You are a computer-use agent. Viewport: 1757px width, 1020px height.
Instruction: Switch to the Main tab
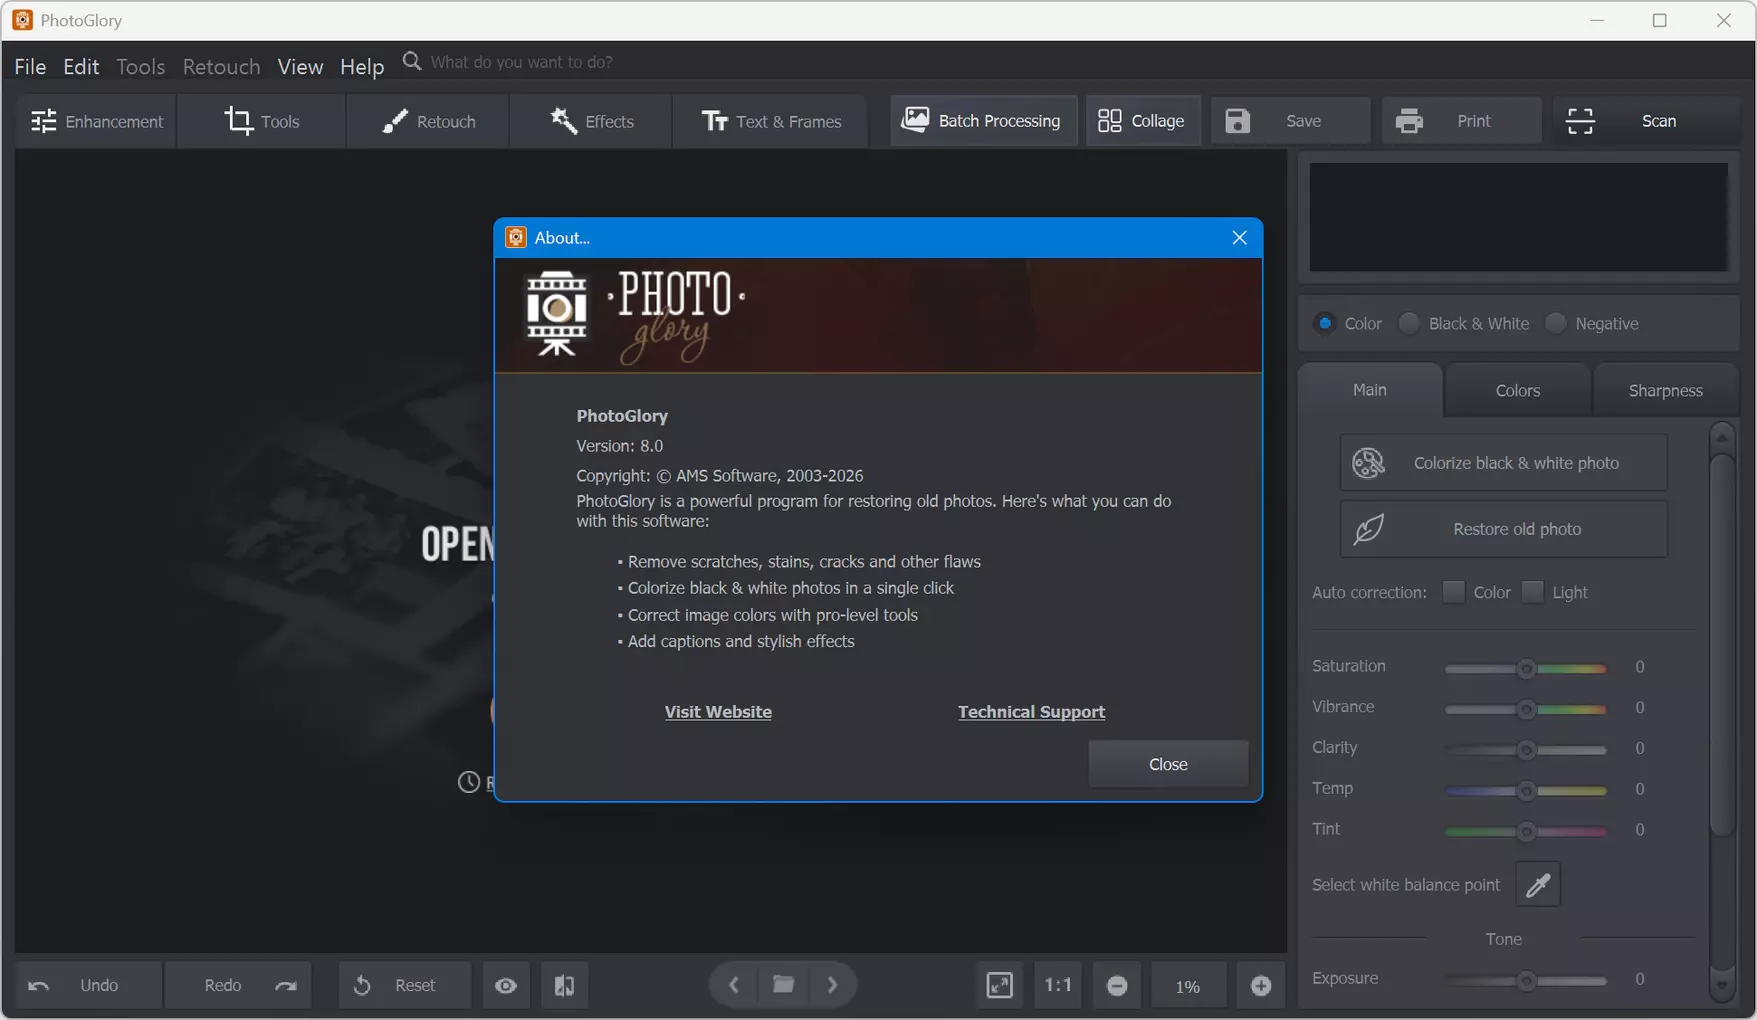coord(1370,390)
